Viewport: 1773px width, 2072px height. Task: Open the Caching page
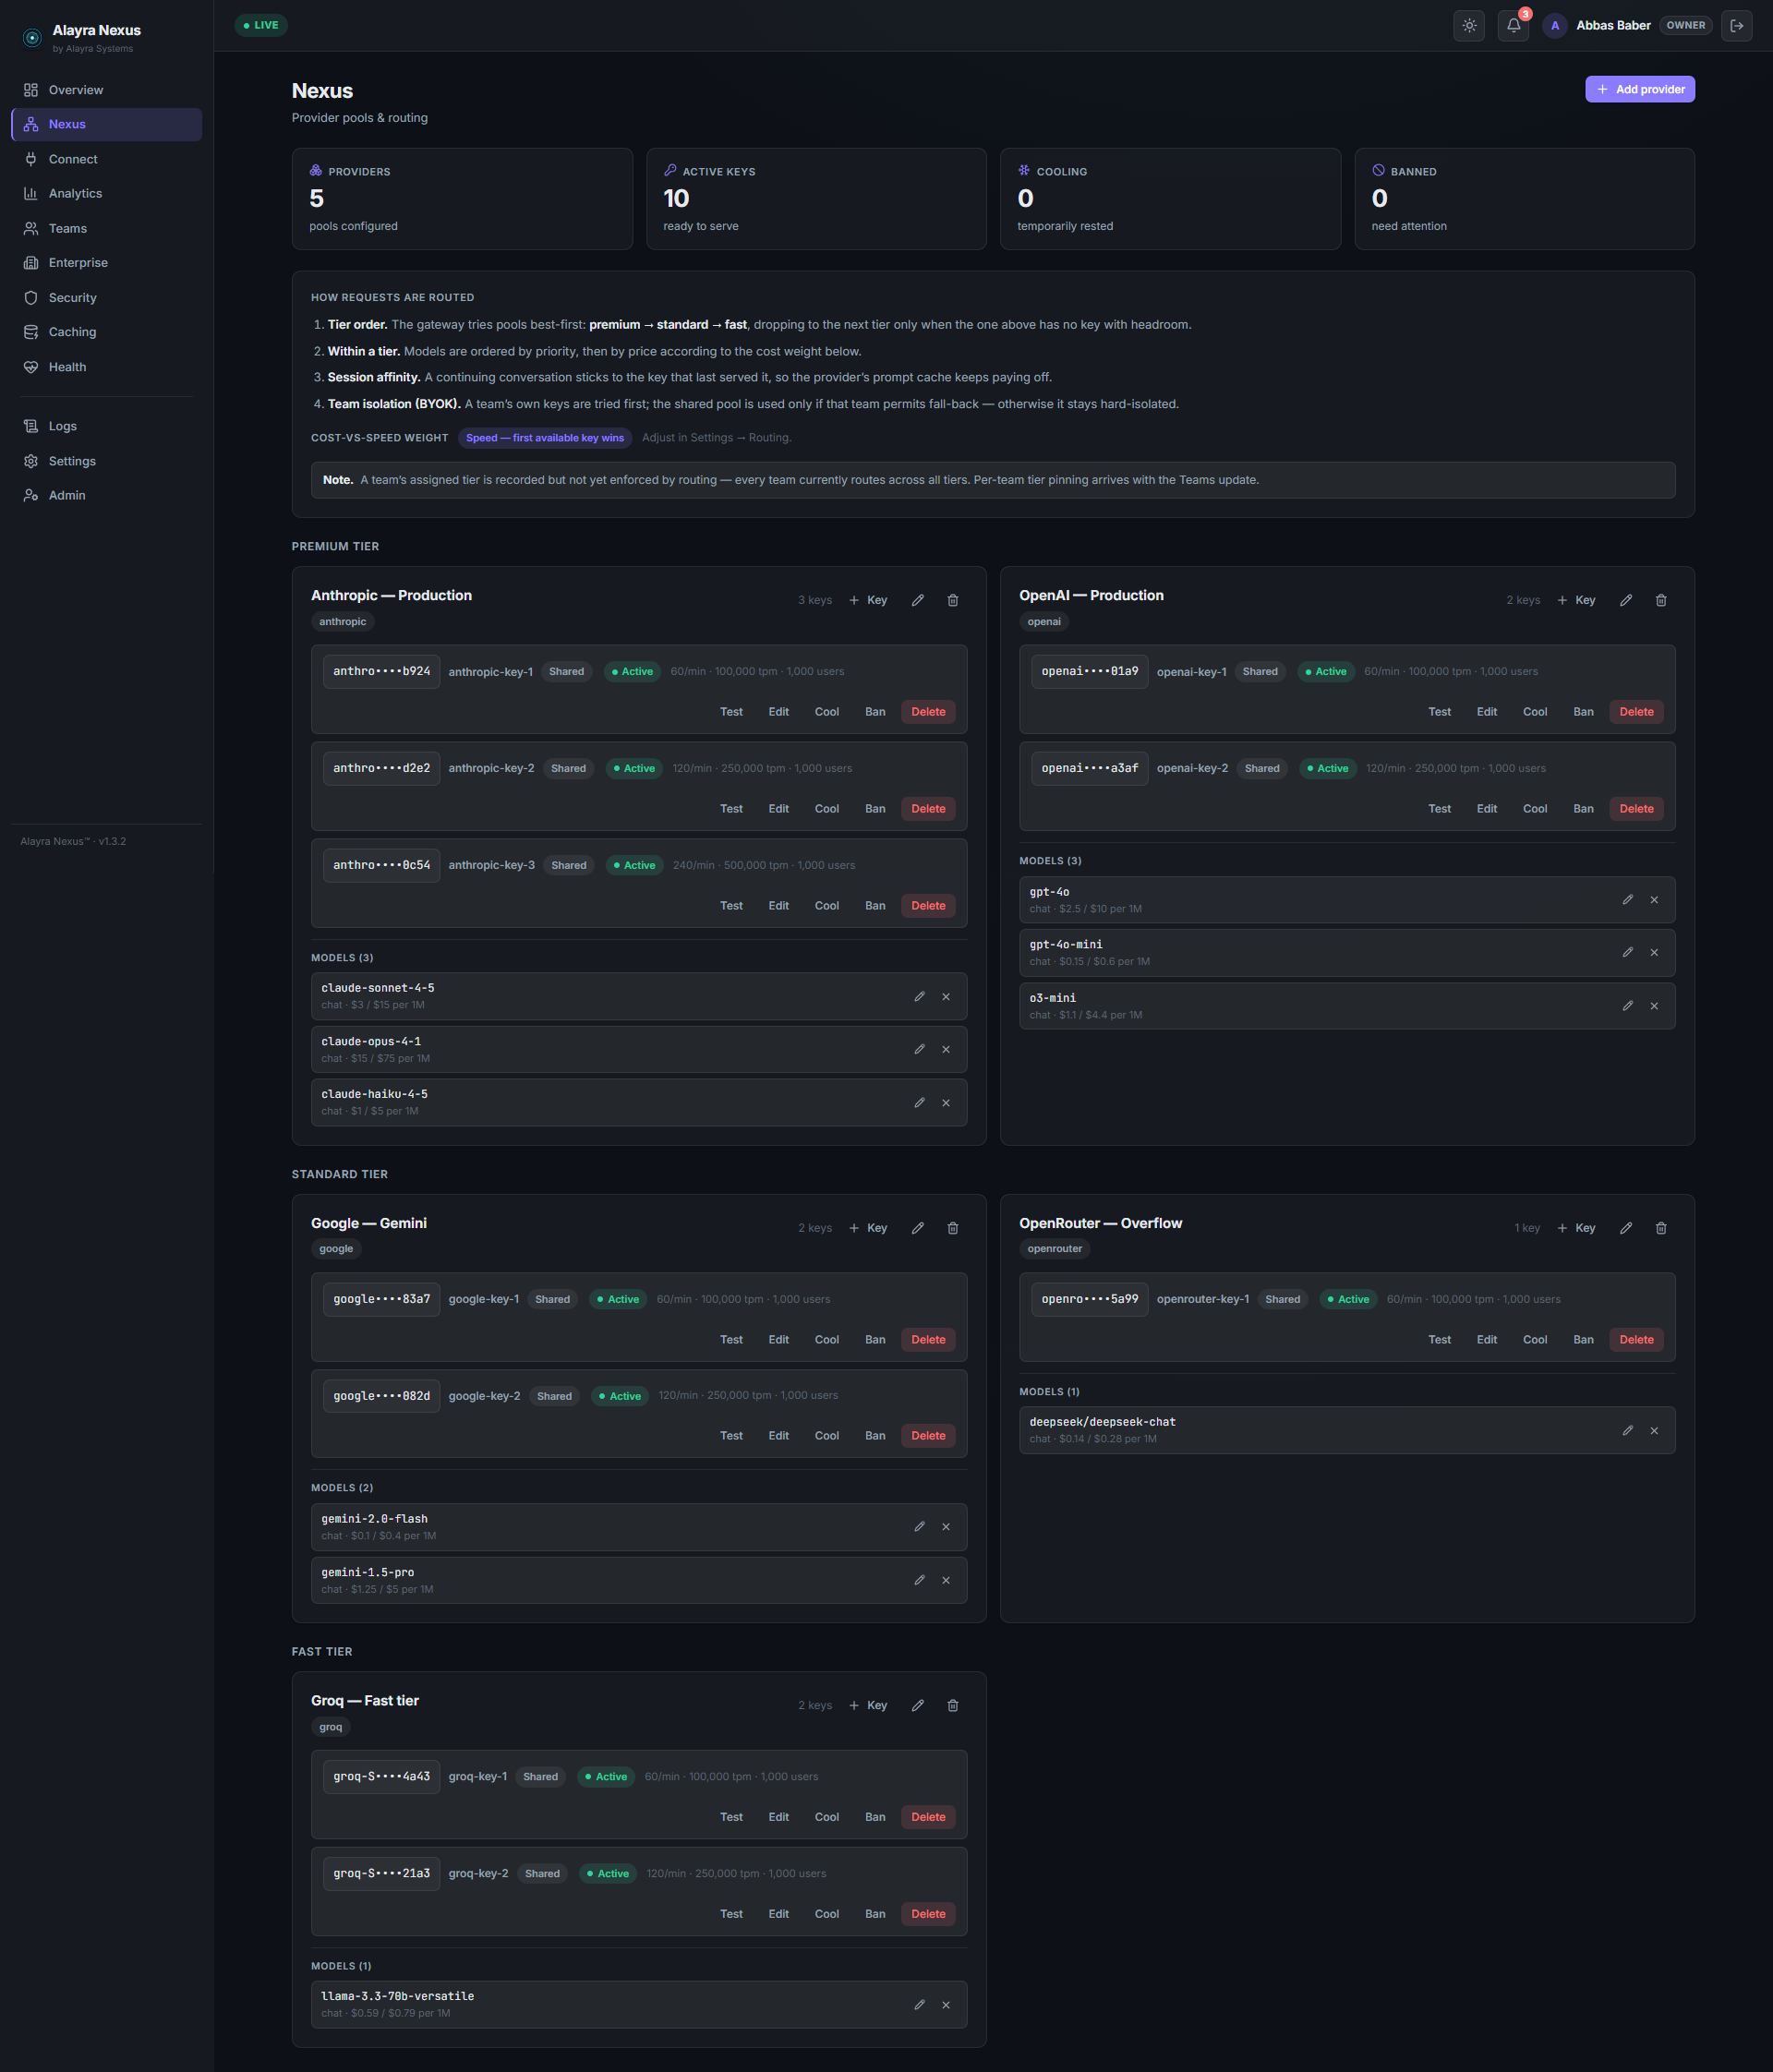coord(106,332)
